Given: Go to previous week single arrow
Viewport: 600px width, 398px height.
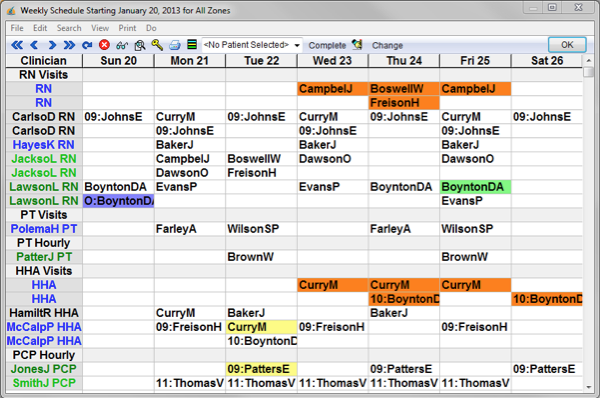Looking at the screenshot, I should pyautogui.click(x=34, y=45).
